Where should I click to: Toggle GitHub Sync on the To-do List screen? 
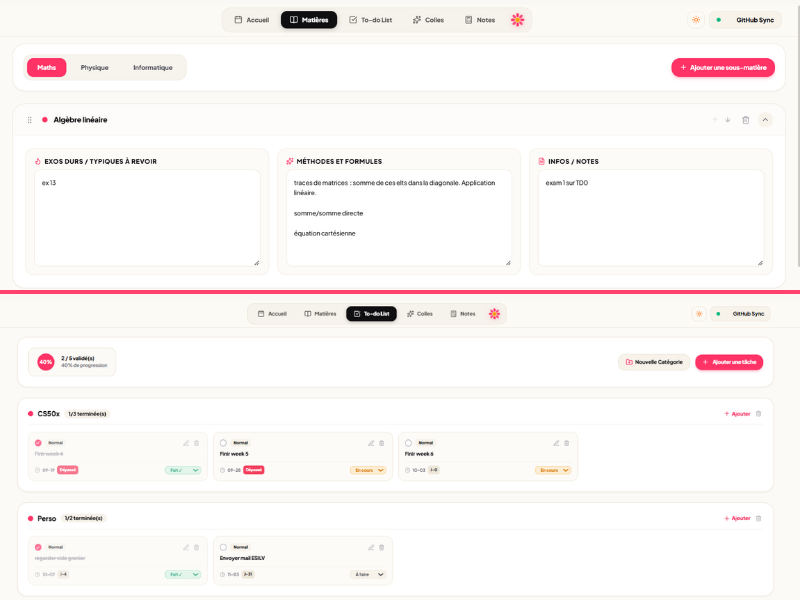(740, 314)
